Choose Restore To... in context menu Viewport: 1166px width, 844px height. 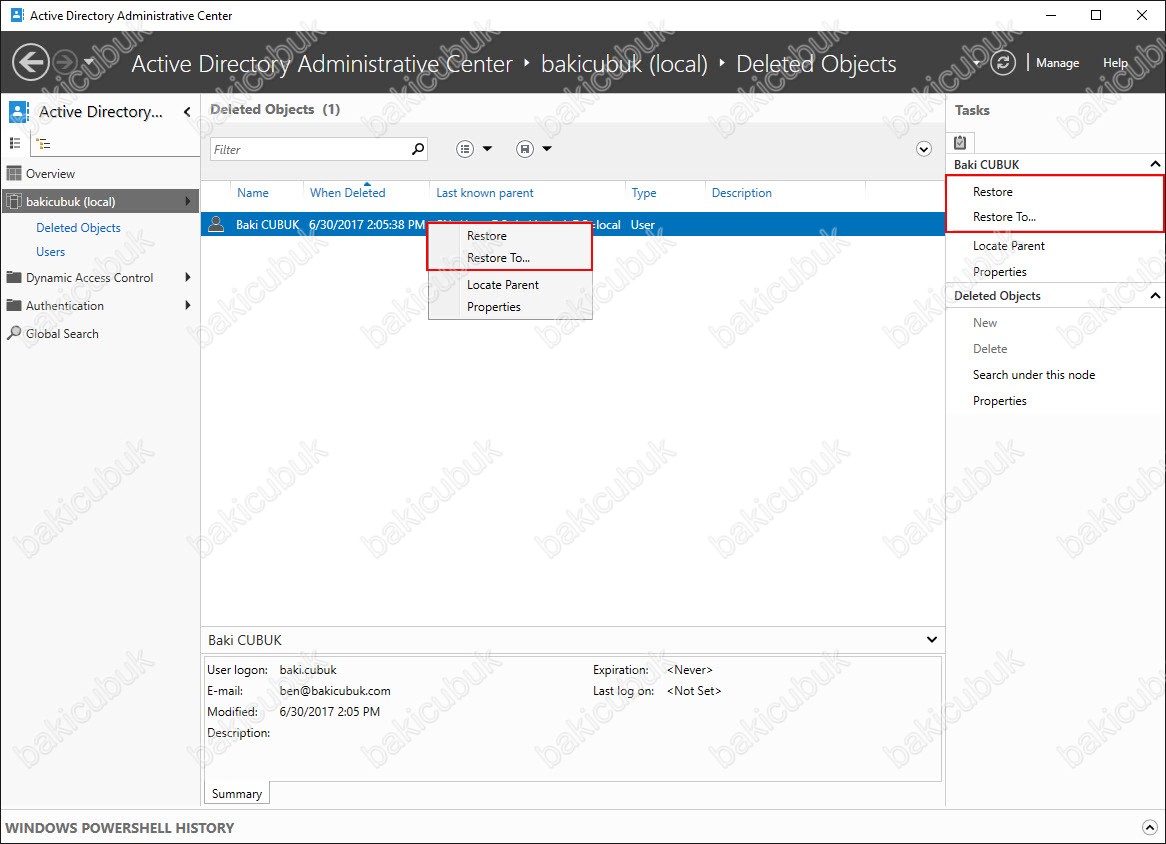[498, 258]
